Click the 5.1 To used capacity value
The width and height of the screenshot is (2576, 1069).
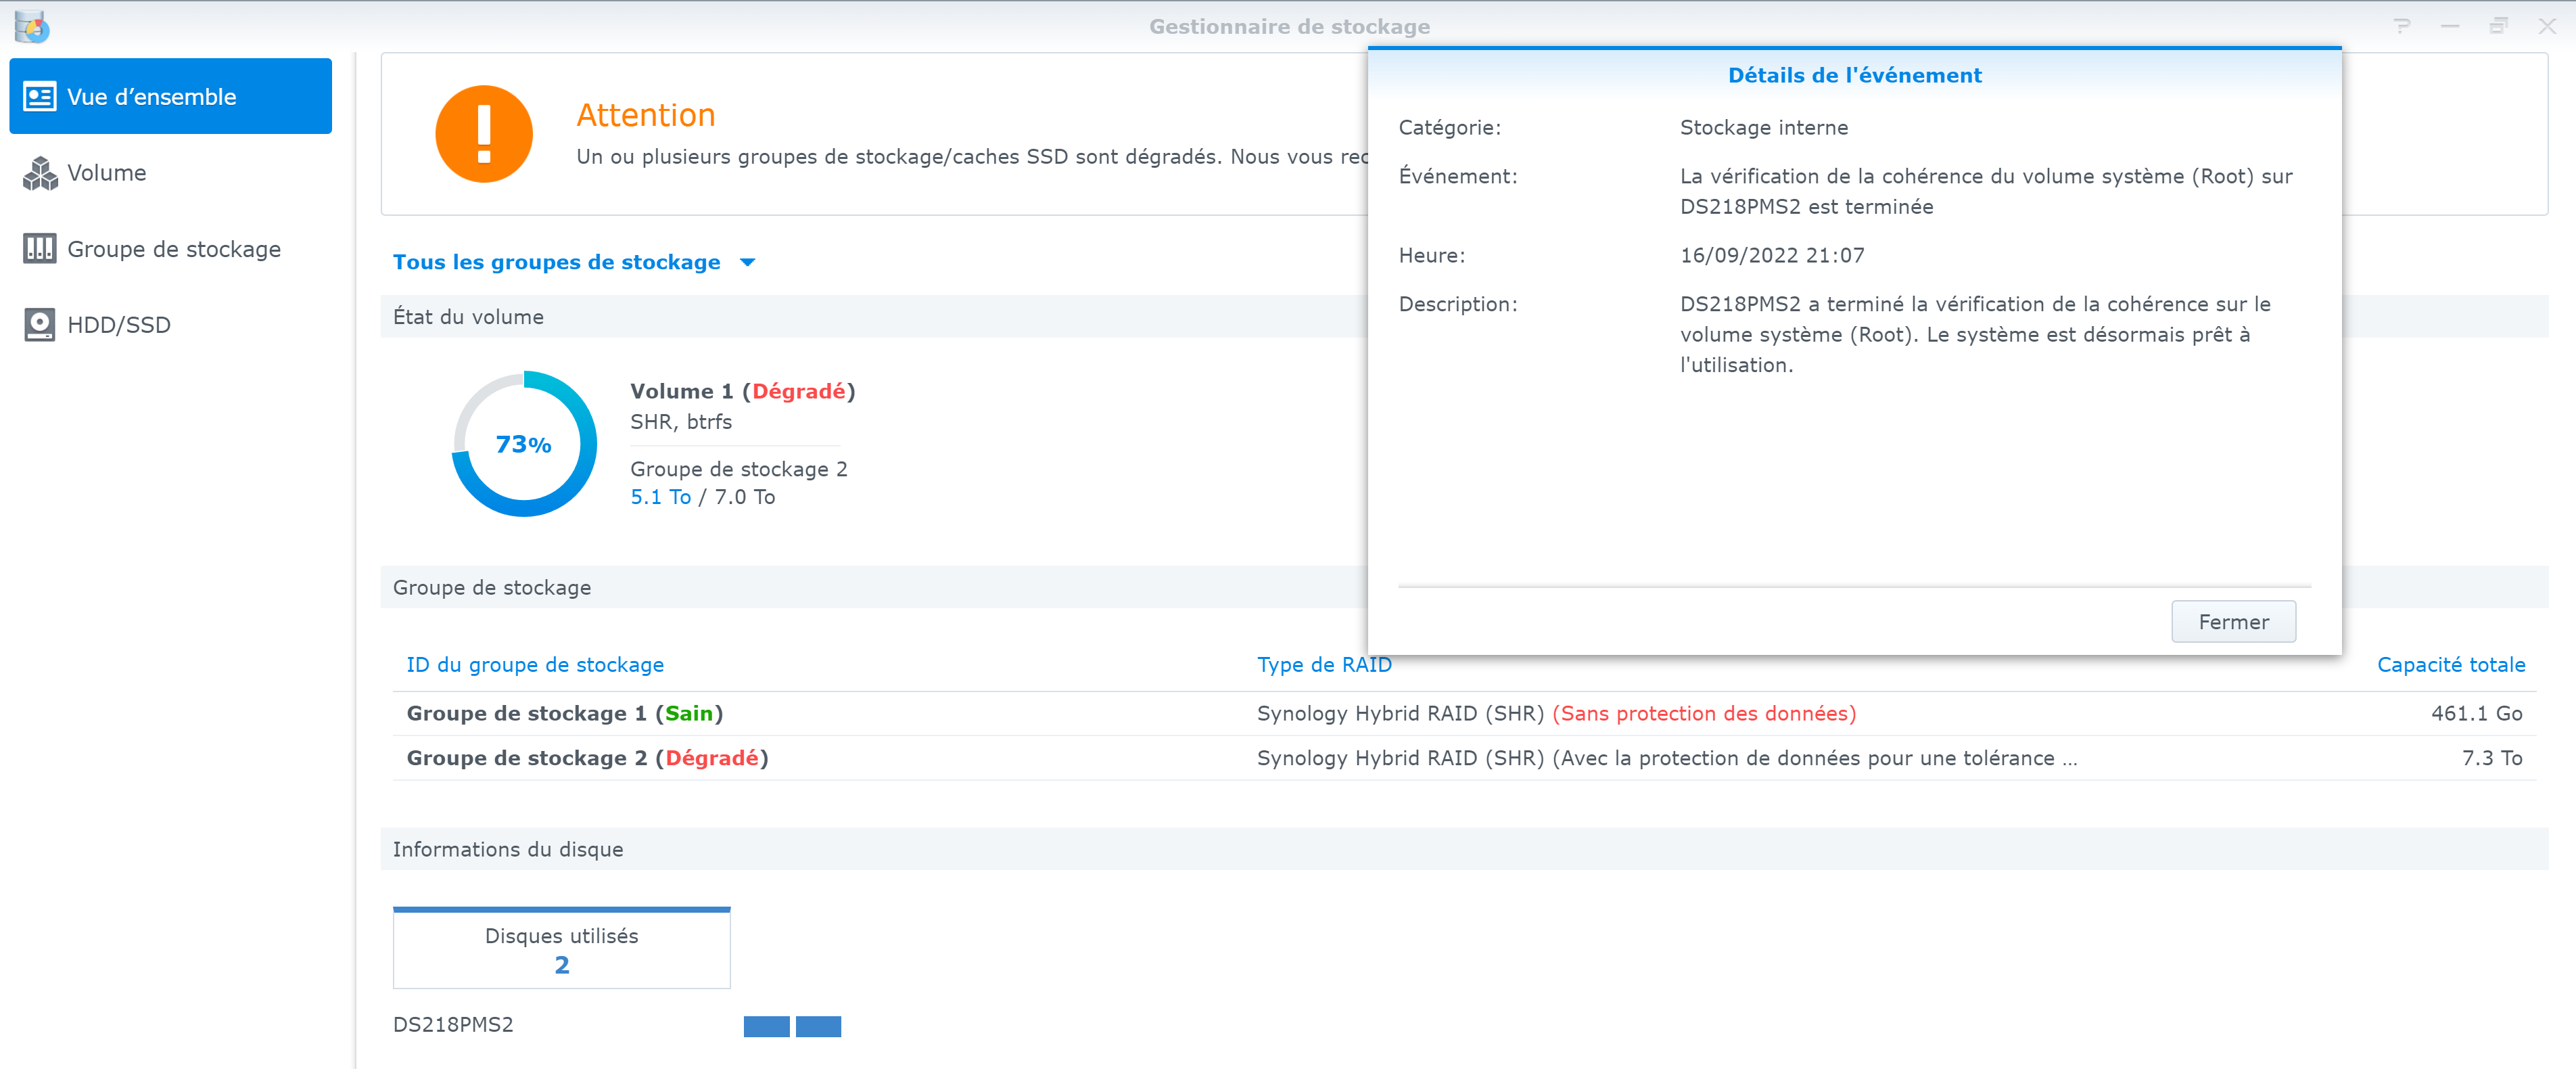pyautogui.click(x=660, y=497)
